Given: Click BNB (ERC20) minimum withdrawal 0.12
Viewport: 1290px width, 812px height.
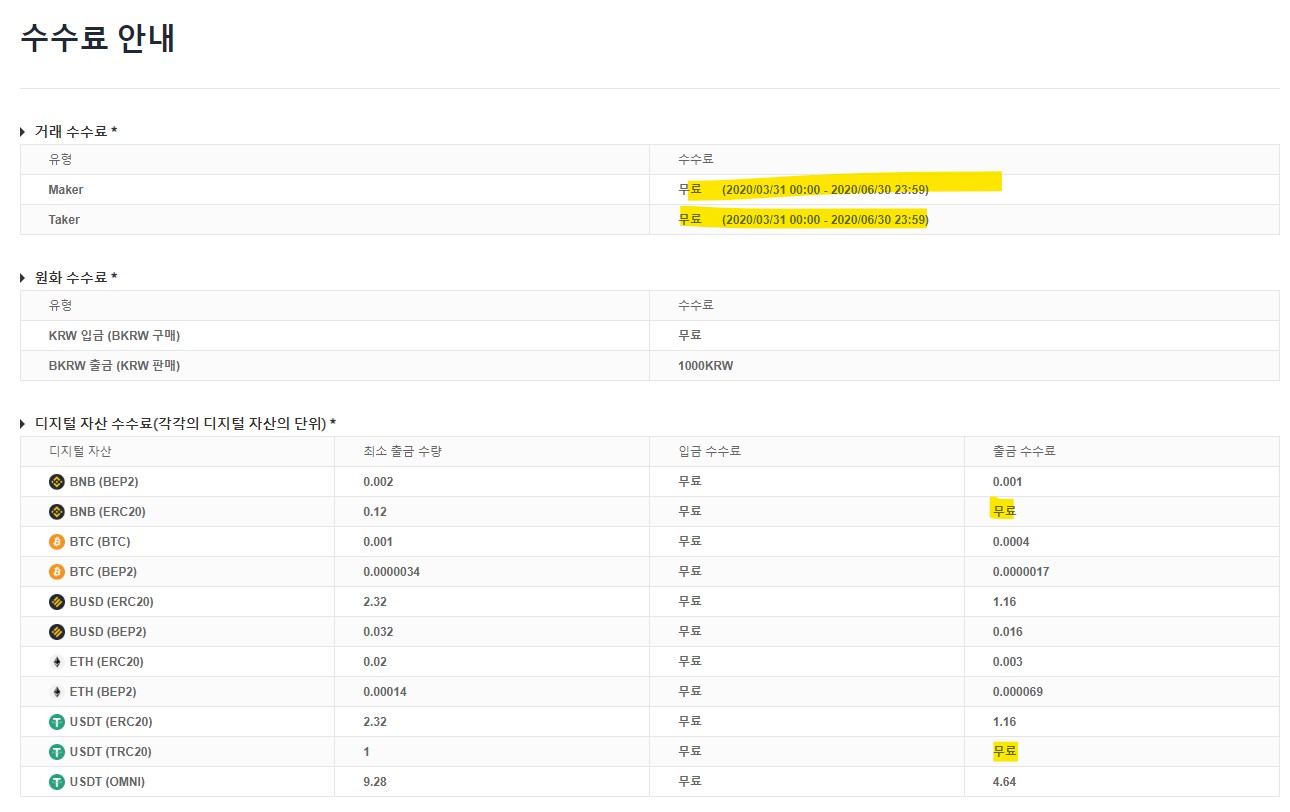Looking at the screenshot, I should (375, 511).
